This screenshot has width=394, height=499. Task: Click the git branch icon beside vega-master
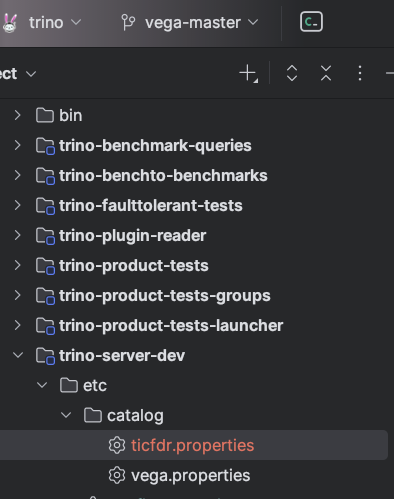[128, 22]
